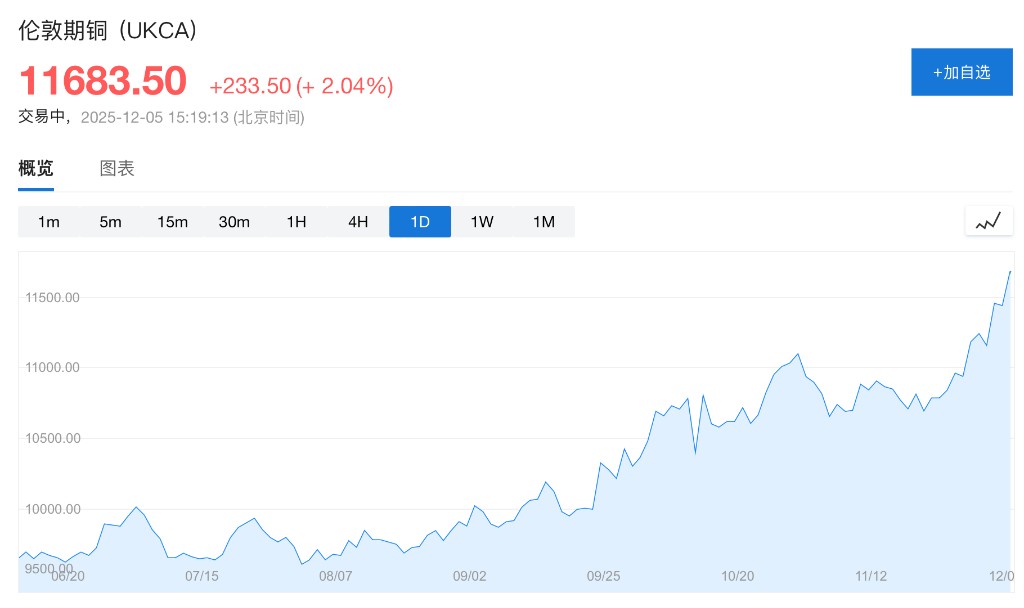Click the 11000.00 price axis label
1024x608 pixels.
(50, 368)
